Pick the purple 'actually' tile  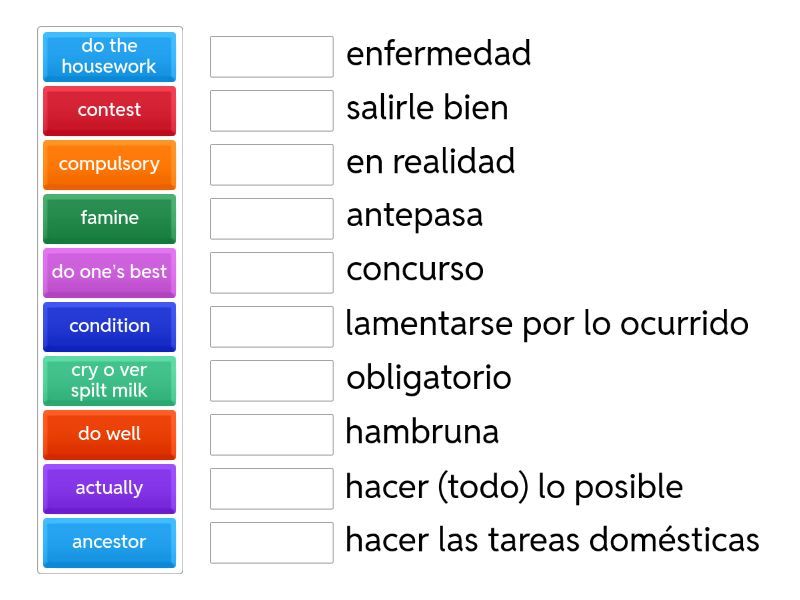[x=109, y=488]
